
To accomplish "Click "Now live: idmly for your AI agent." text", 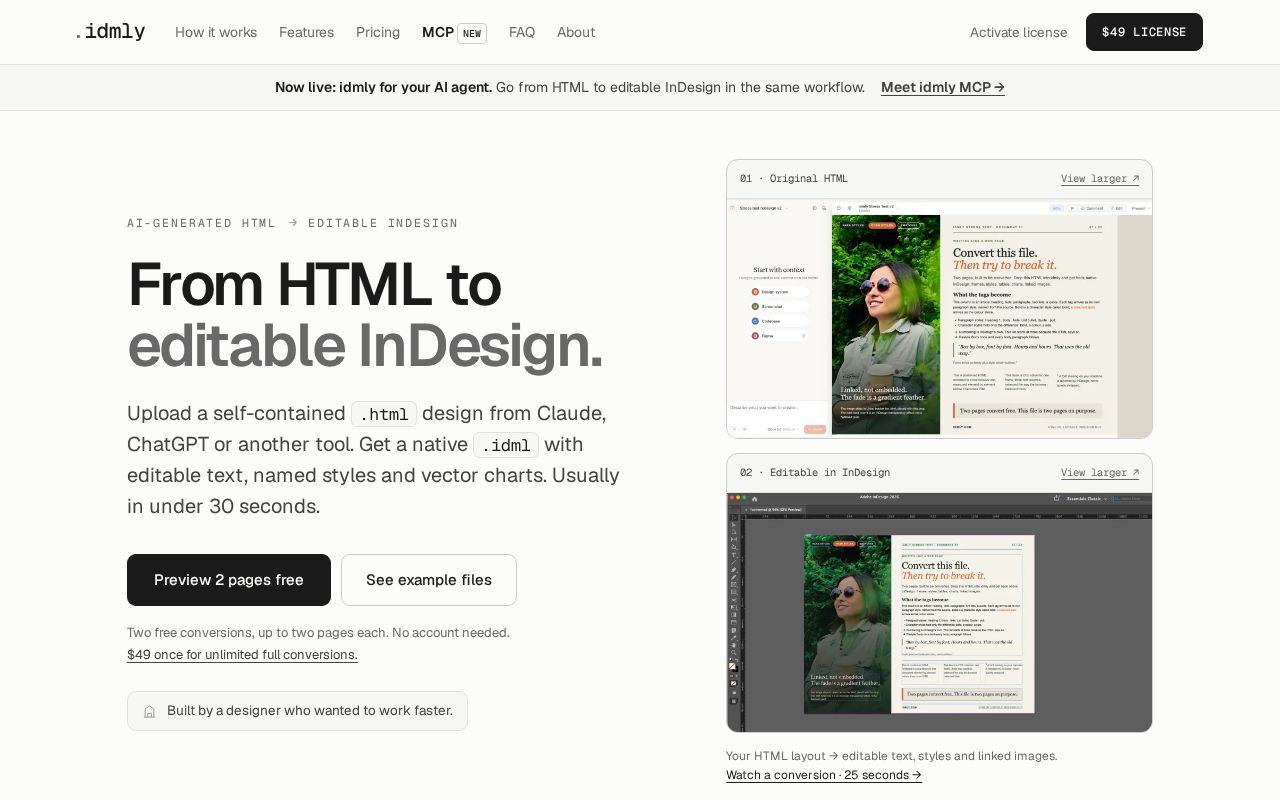I will (384, 87).
